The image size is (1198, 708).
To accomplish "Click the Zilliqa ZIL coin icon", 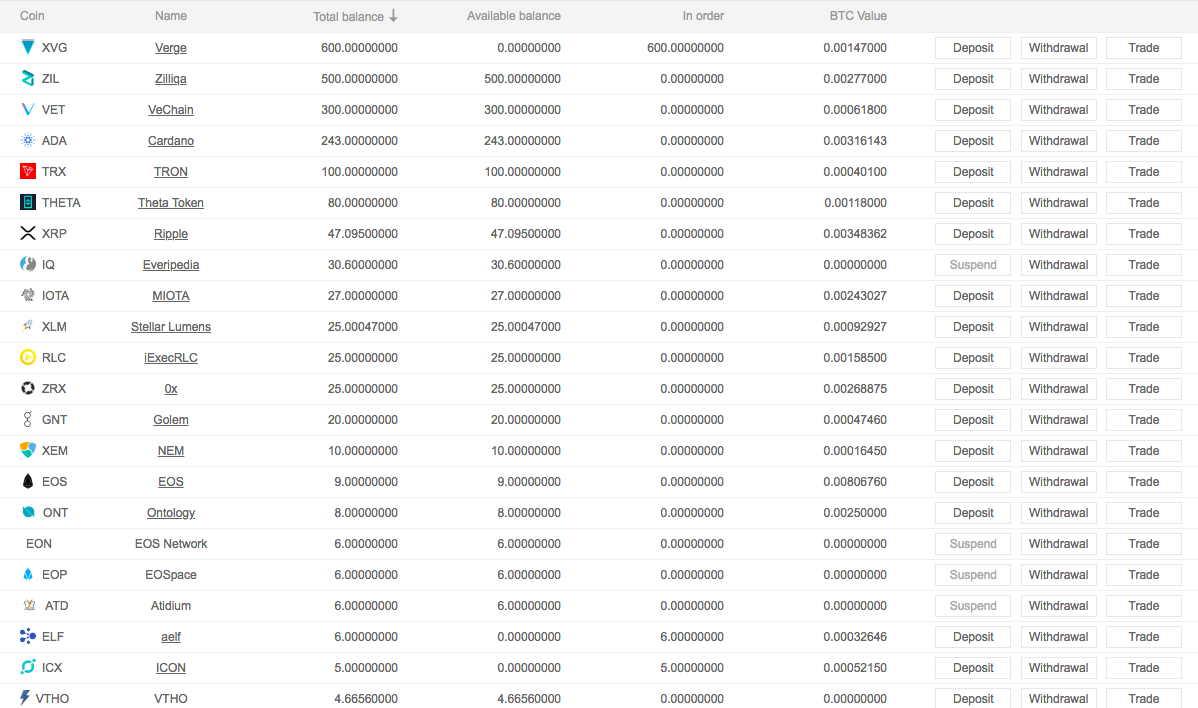I will pyautogui.click(x=28, y=78).
